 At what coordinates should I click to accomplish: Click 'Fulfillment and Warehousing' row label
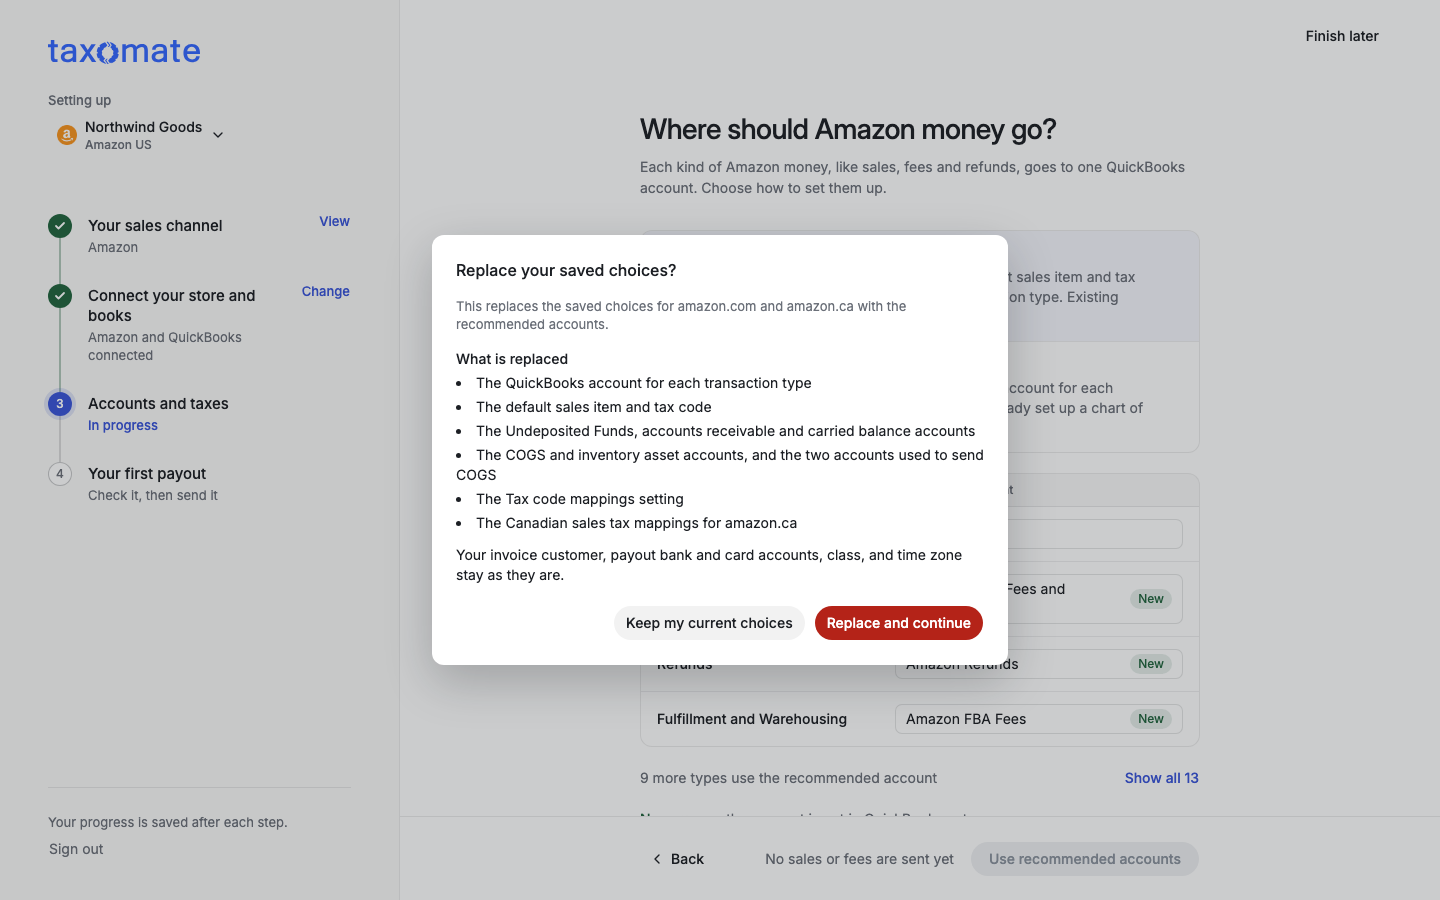point(752,719)
